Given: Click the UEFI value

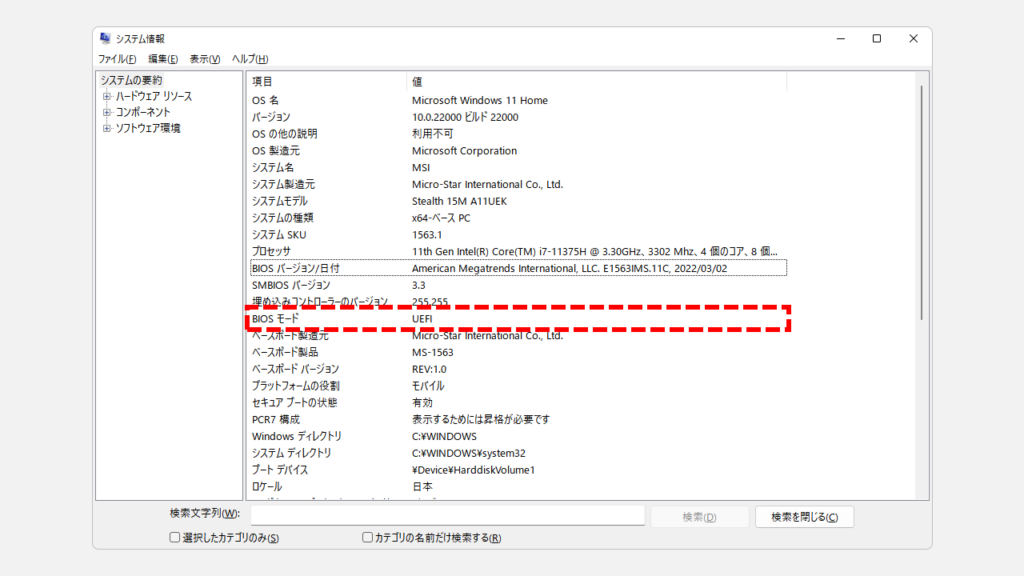Looking at the screenshot, I should 422,319.
